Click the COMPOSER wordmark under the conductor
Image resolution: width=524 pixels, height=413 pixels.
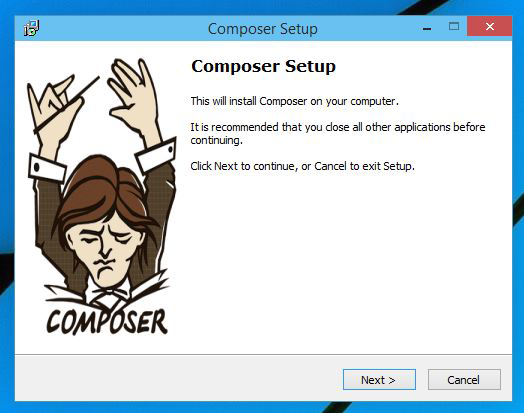pos(106,321)
